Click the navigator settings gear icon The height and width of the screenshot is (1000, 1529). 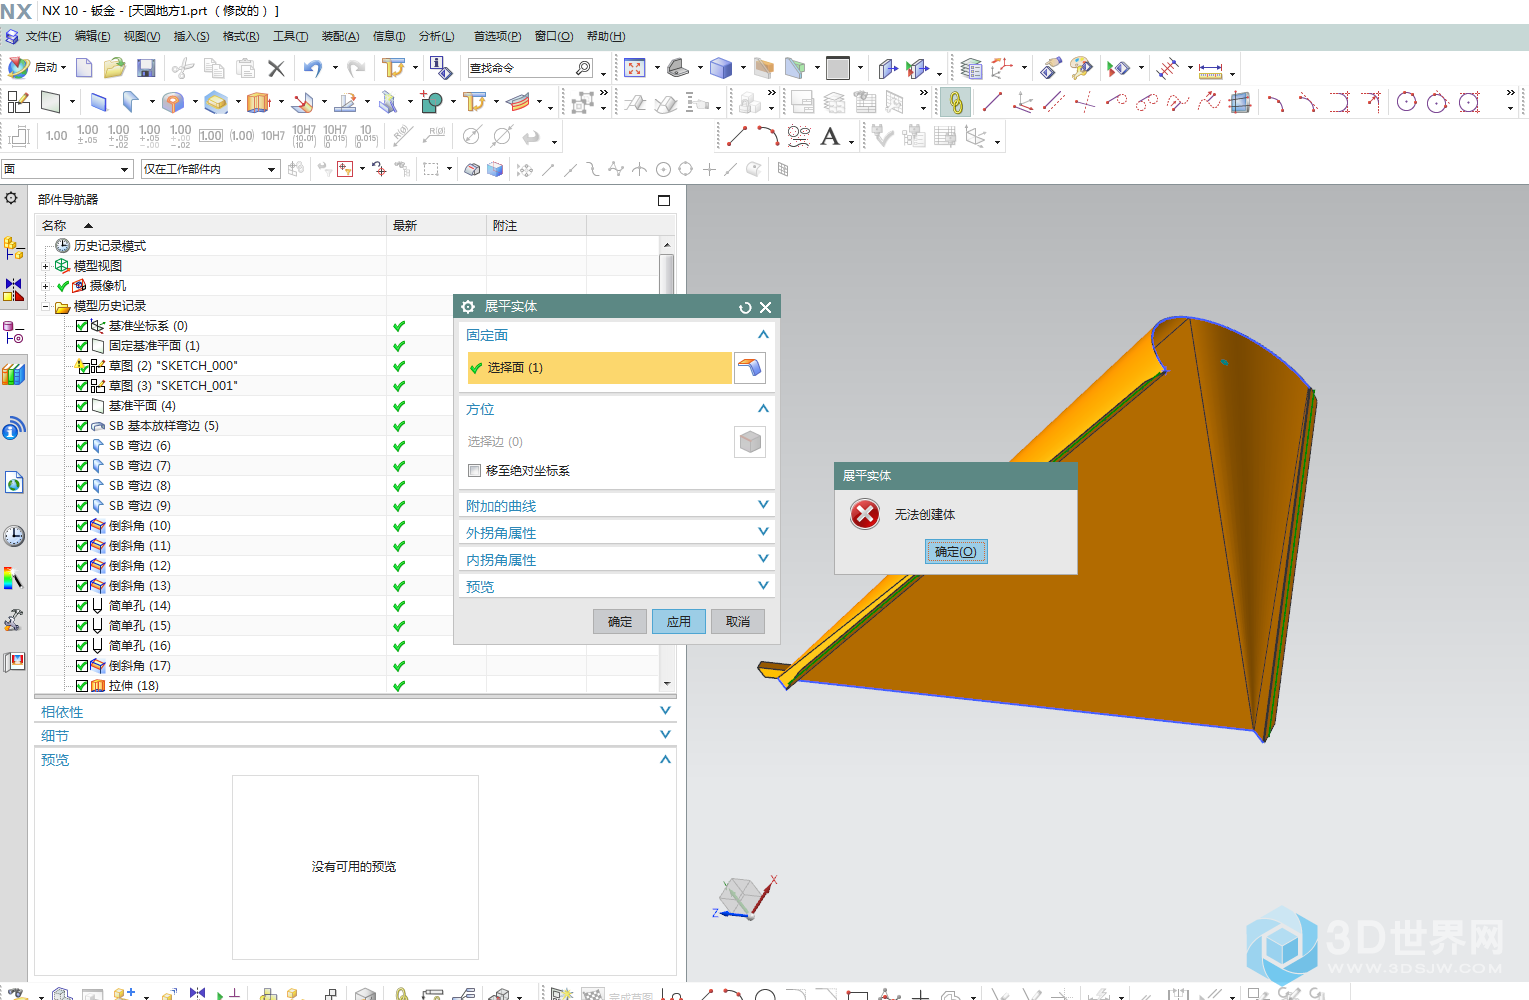coord(11,198)
